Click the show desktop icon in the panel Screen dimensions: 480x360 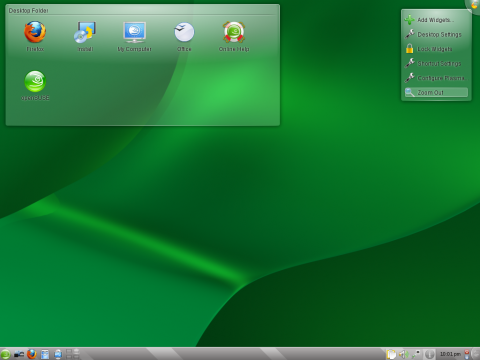tap(19, 354)
